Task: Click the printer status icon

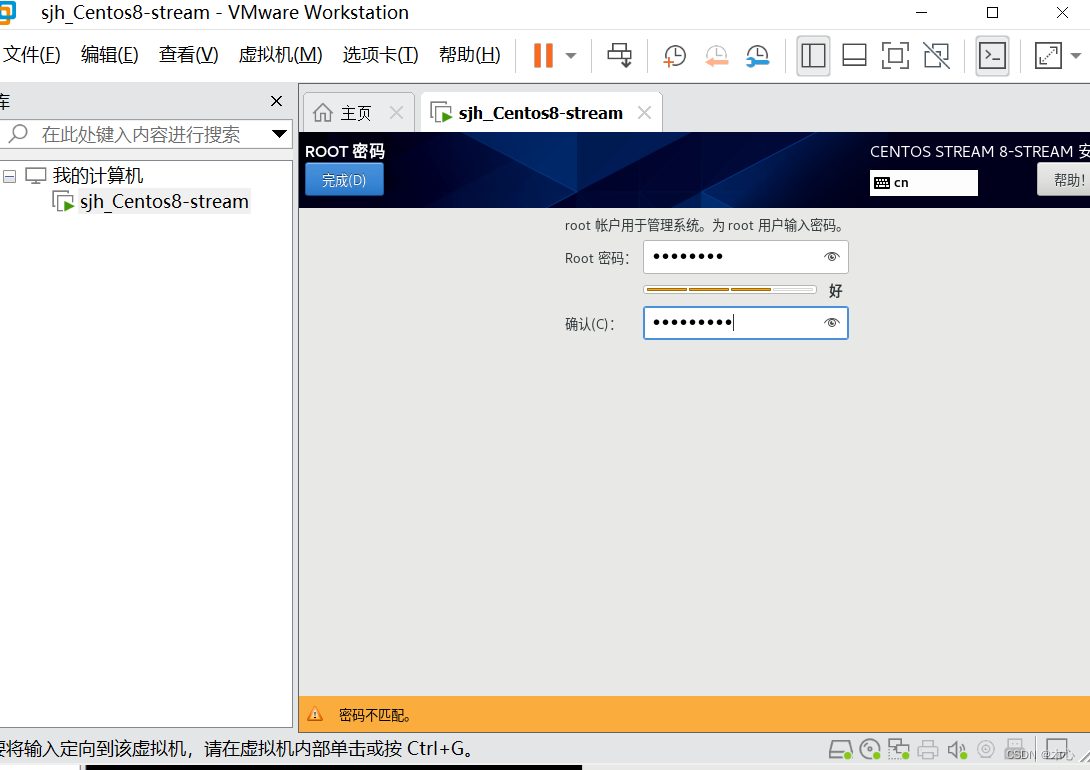Action: (927, 749)
